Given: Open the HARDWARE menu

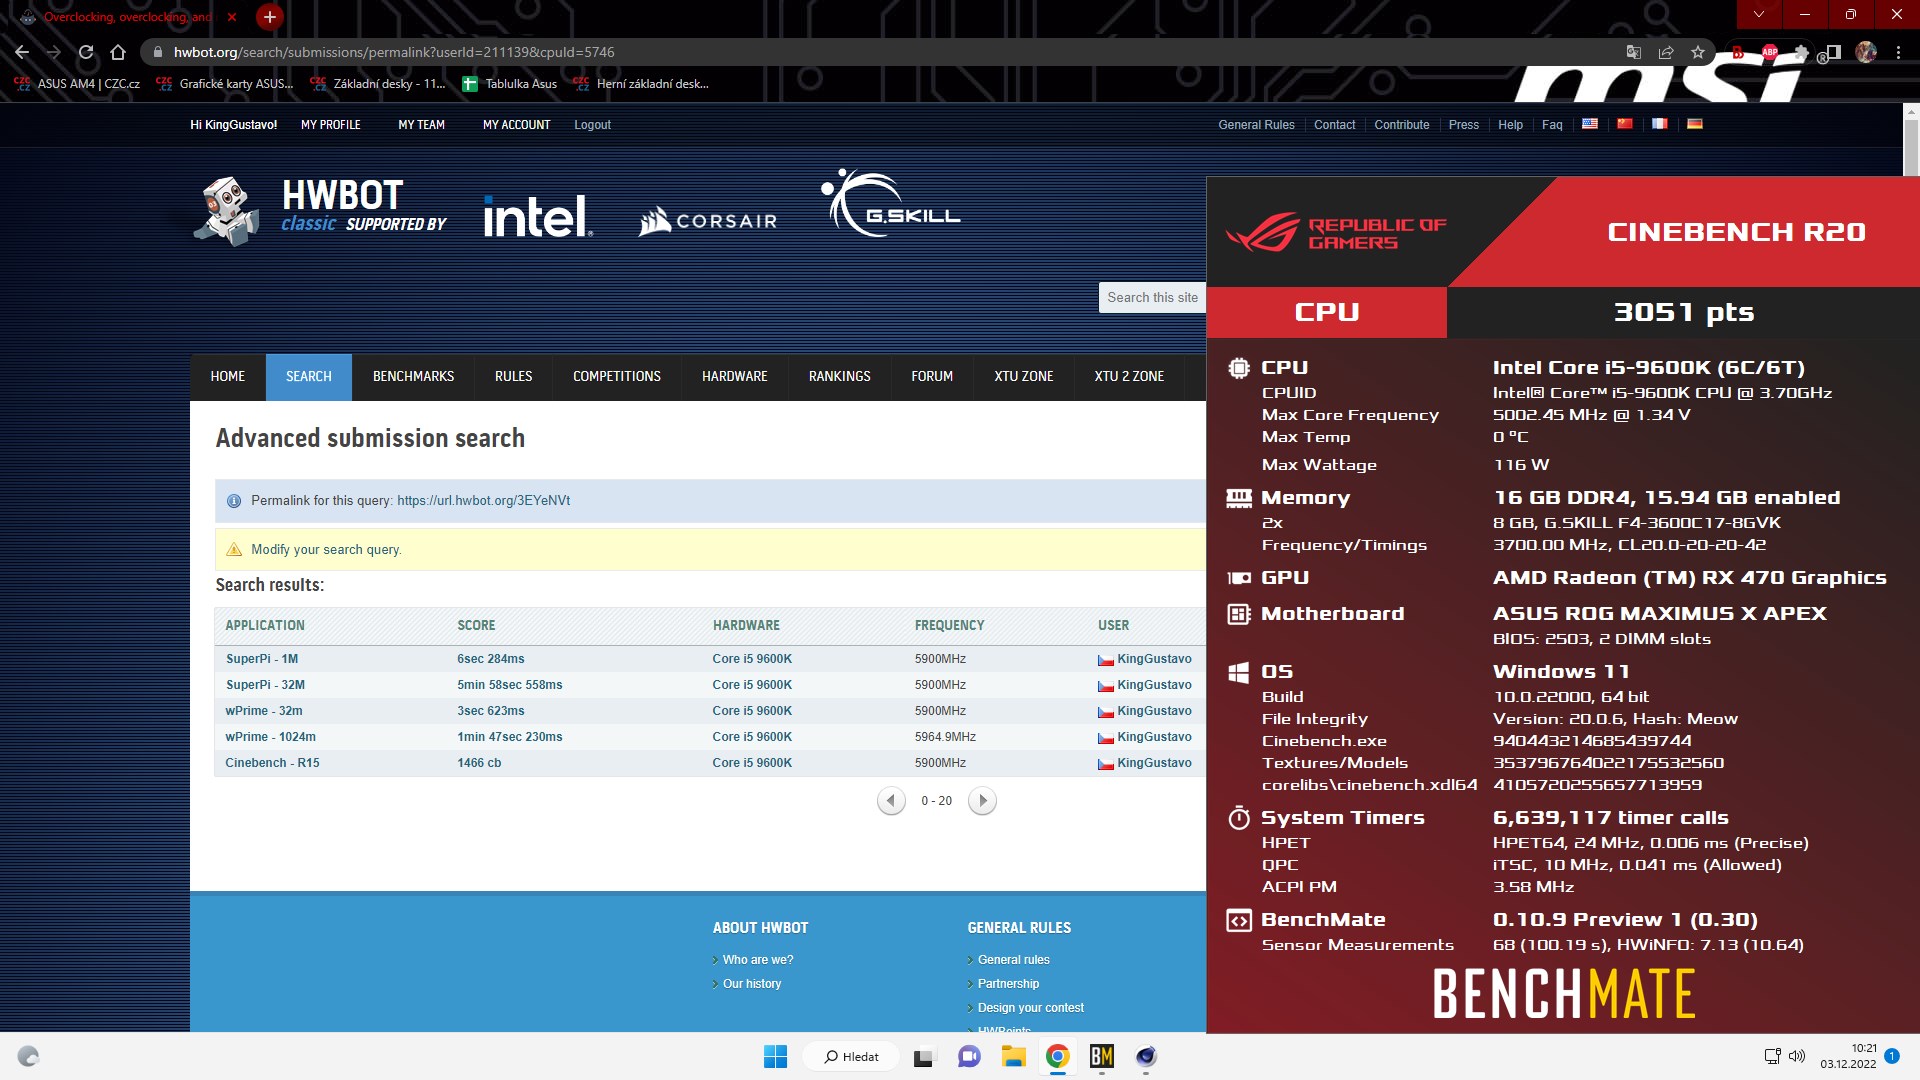Looking at the screenshot, I should (x=735, y=377).
